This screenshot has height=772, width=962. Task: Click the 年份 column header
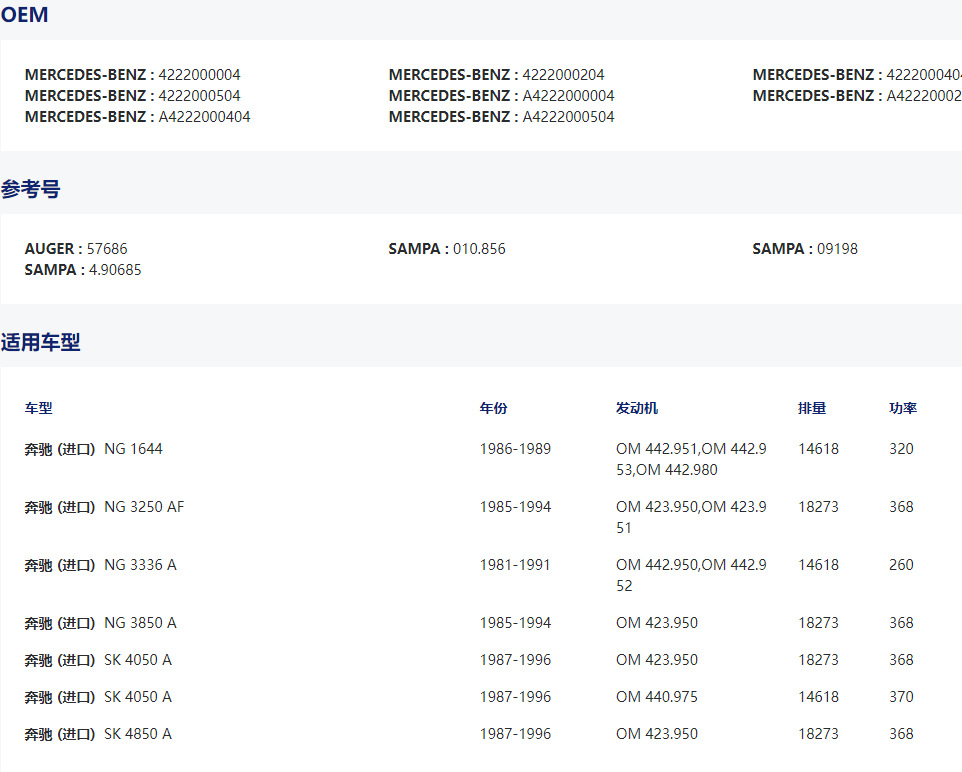[x=493, y=408]
